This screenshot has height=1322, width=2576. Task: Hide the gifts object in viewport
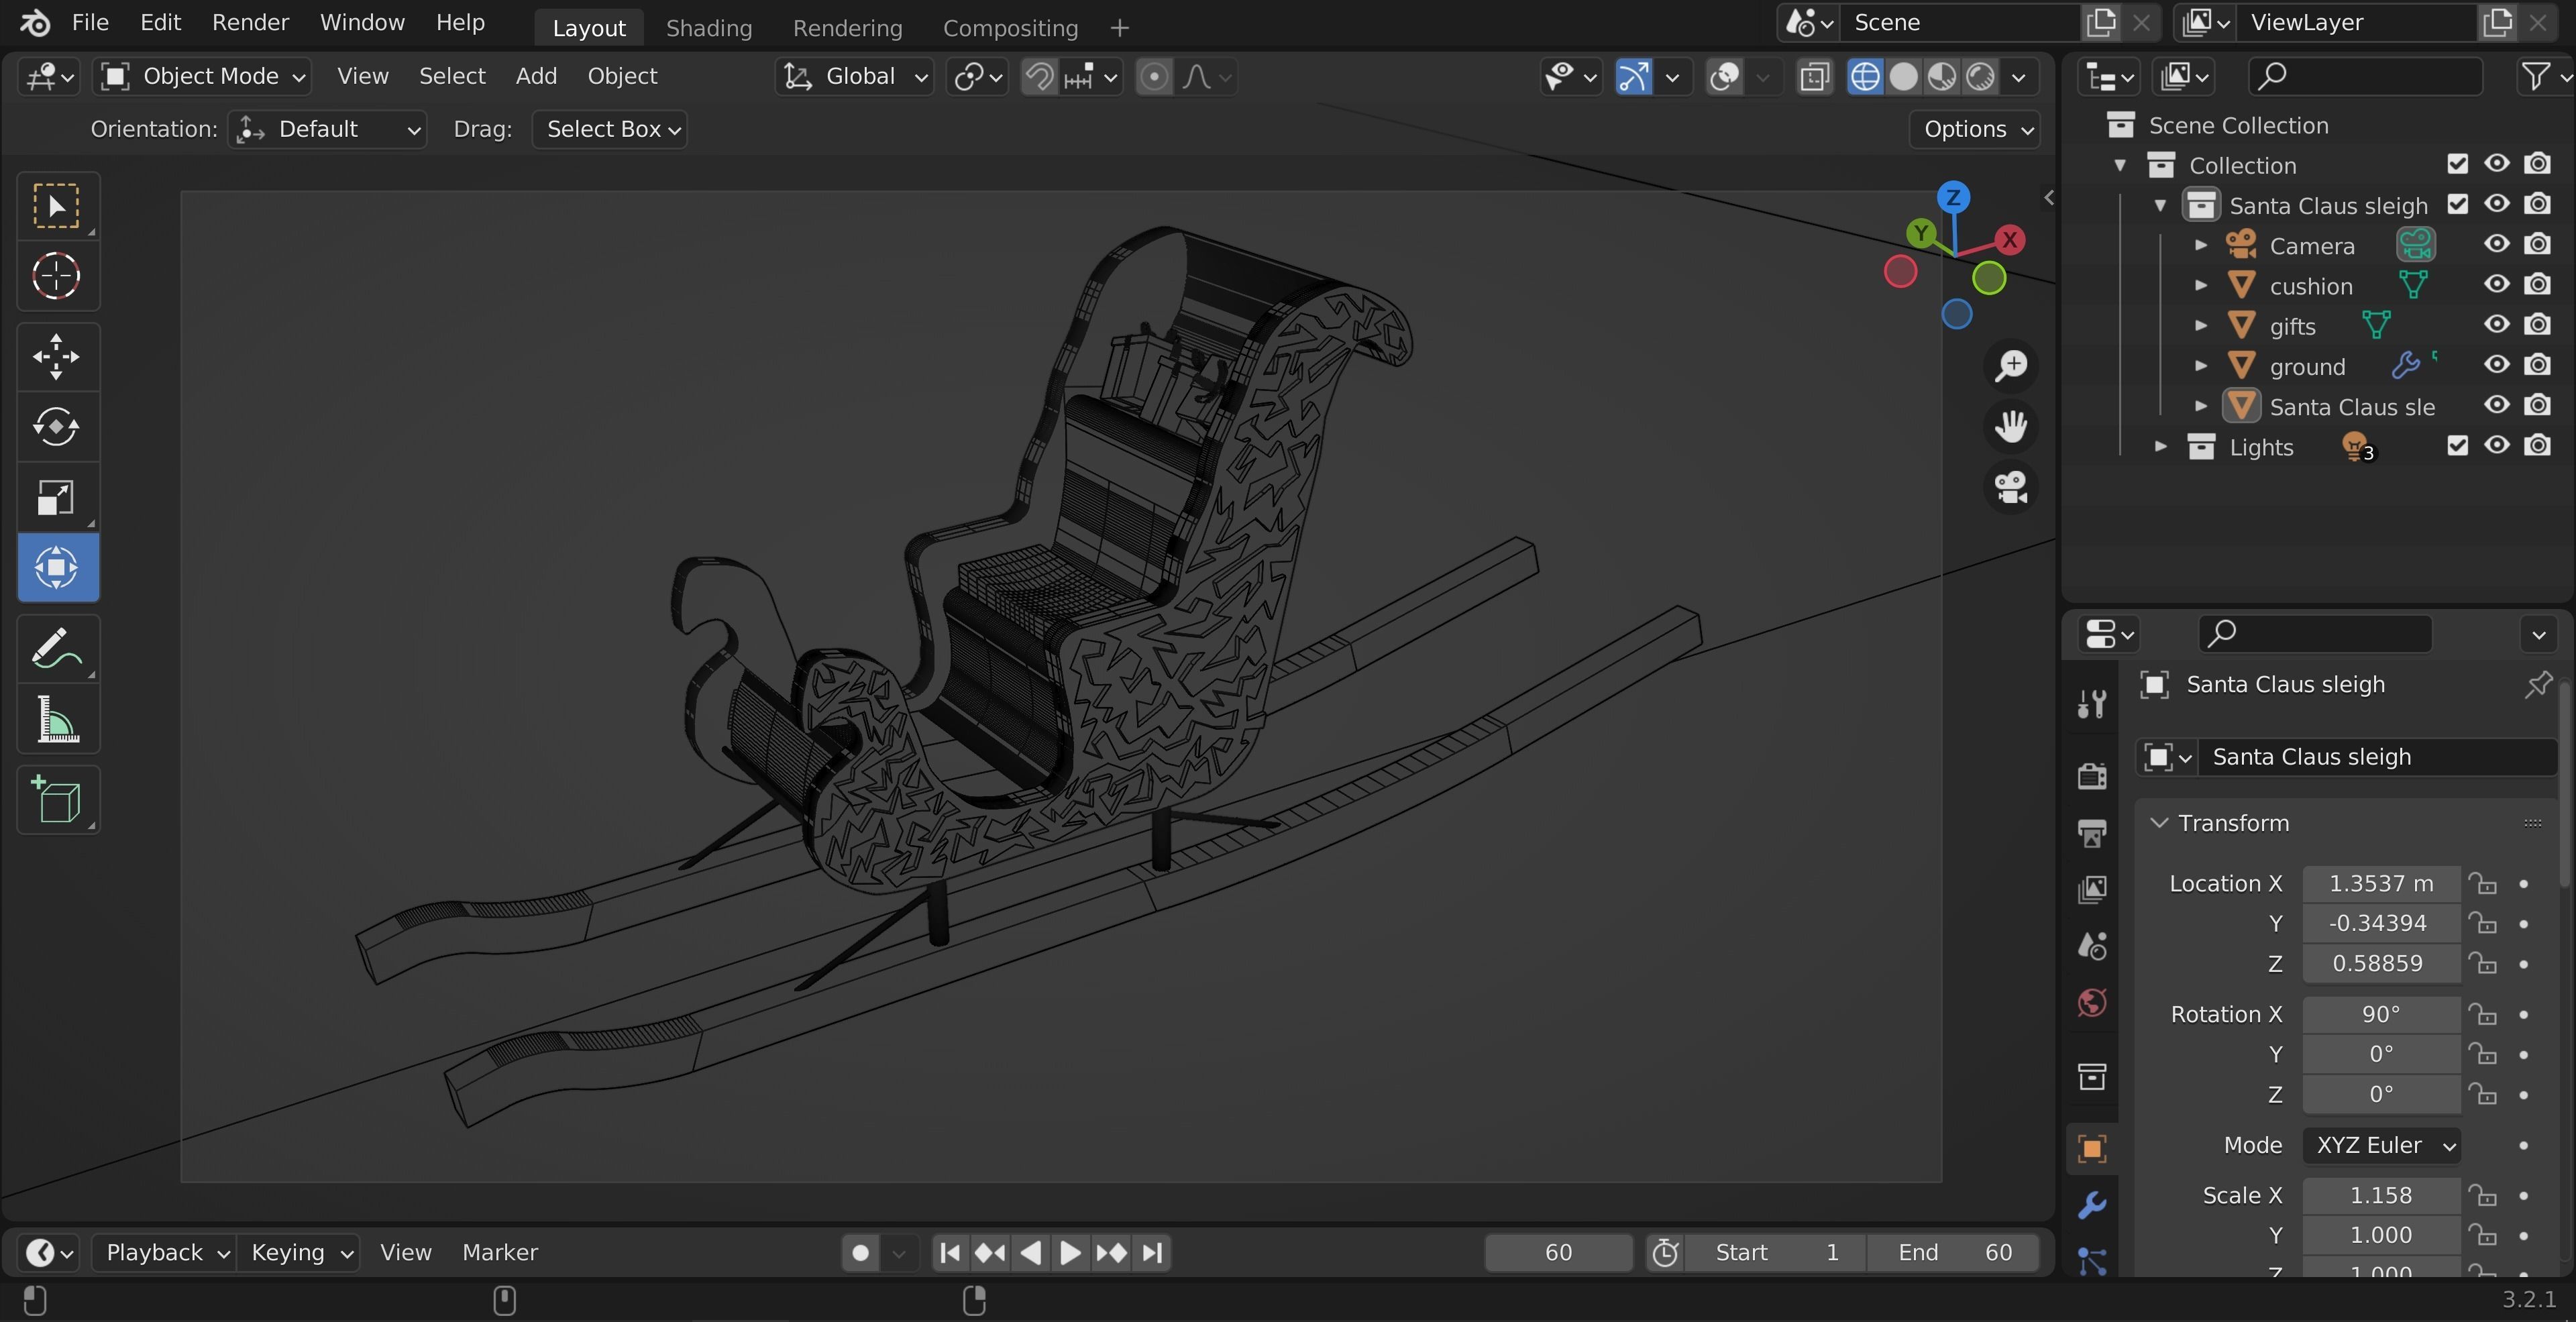tap(2496, 325)
